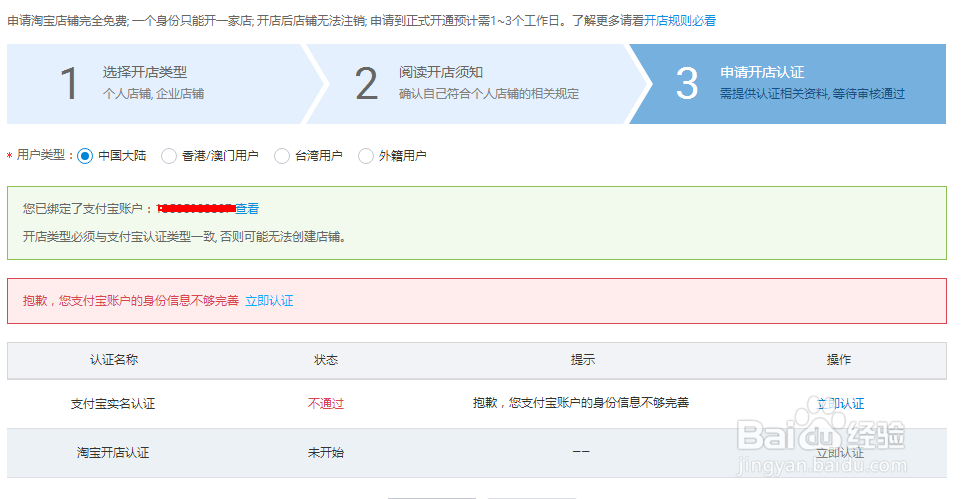Click the 提示 column header
961x499 pixels.
pyautogui.click(x=582, y=360)
